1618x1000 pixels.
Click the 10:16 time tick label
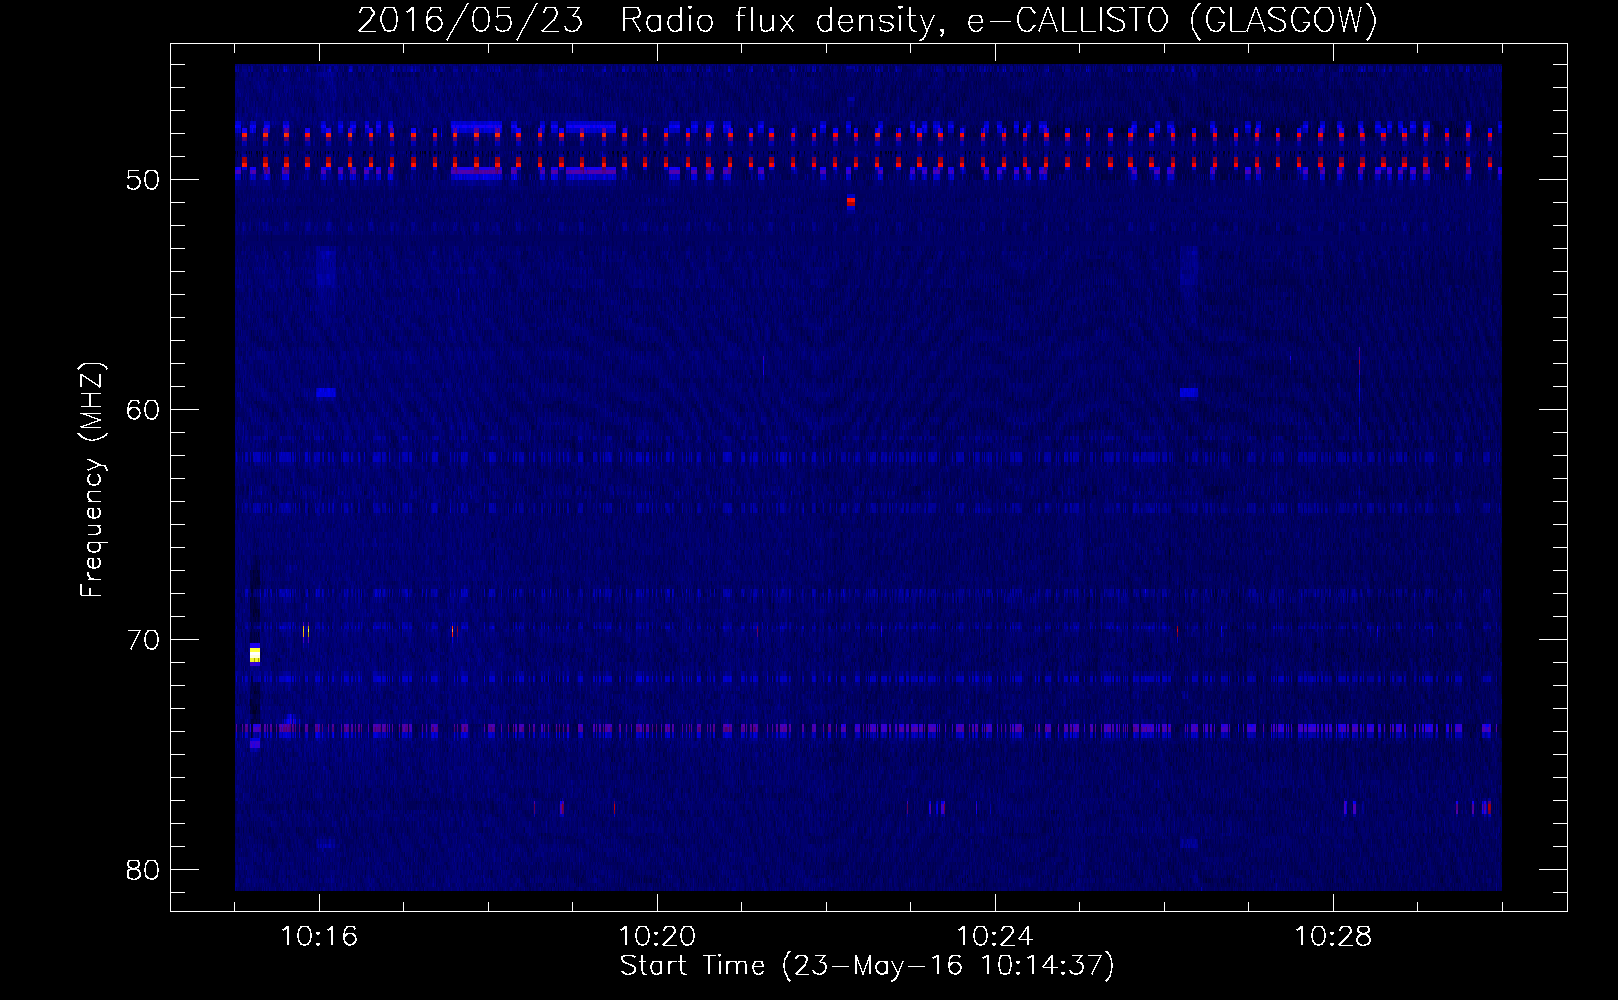coord(319,937)
